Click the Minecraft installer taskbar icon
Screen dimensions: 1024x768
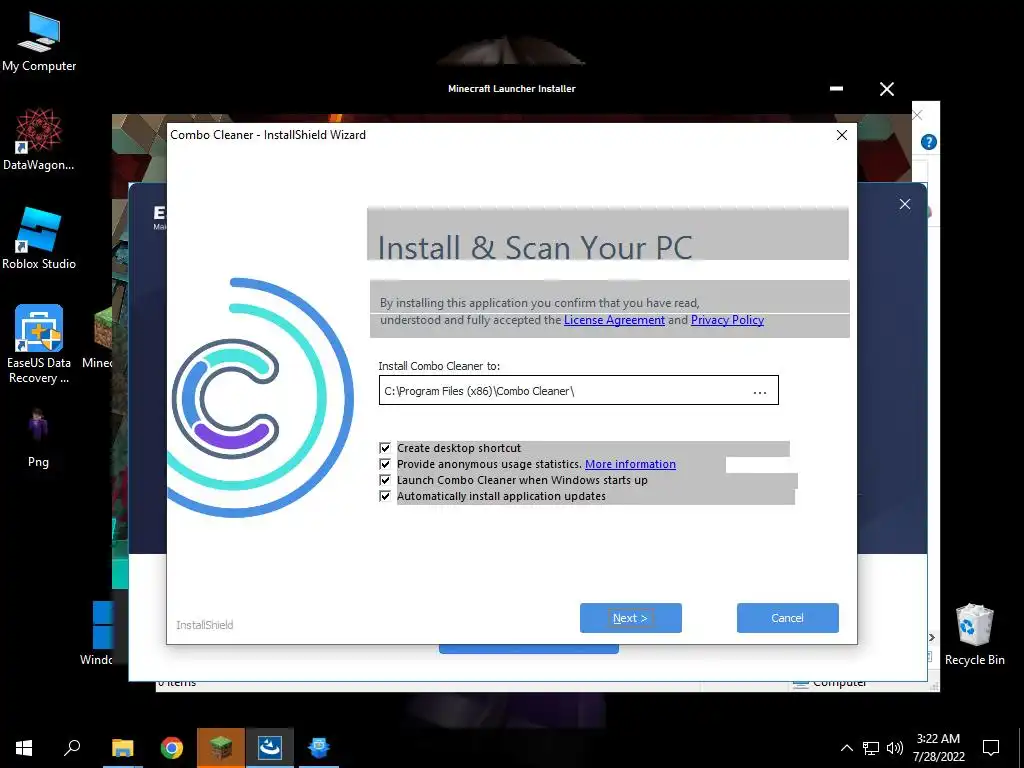[221, 748]
